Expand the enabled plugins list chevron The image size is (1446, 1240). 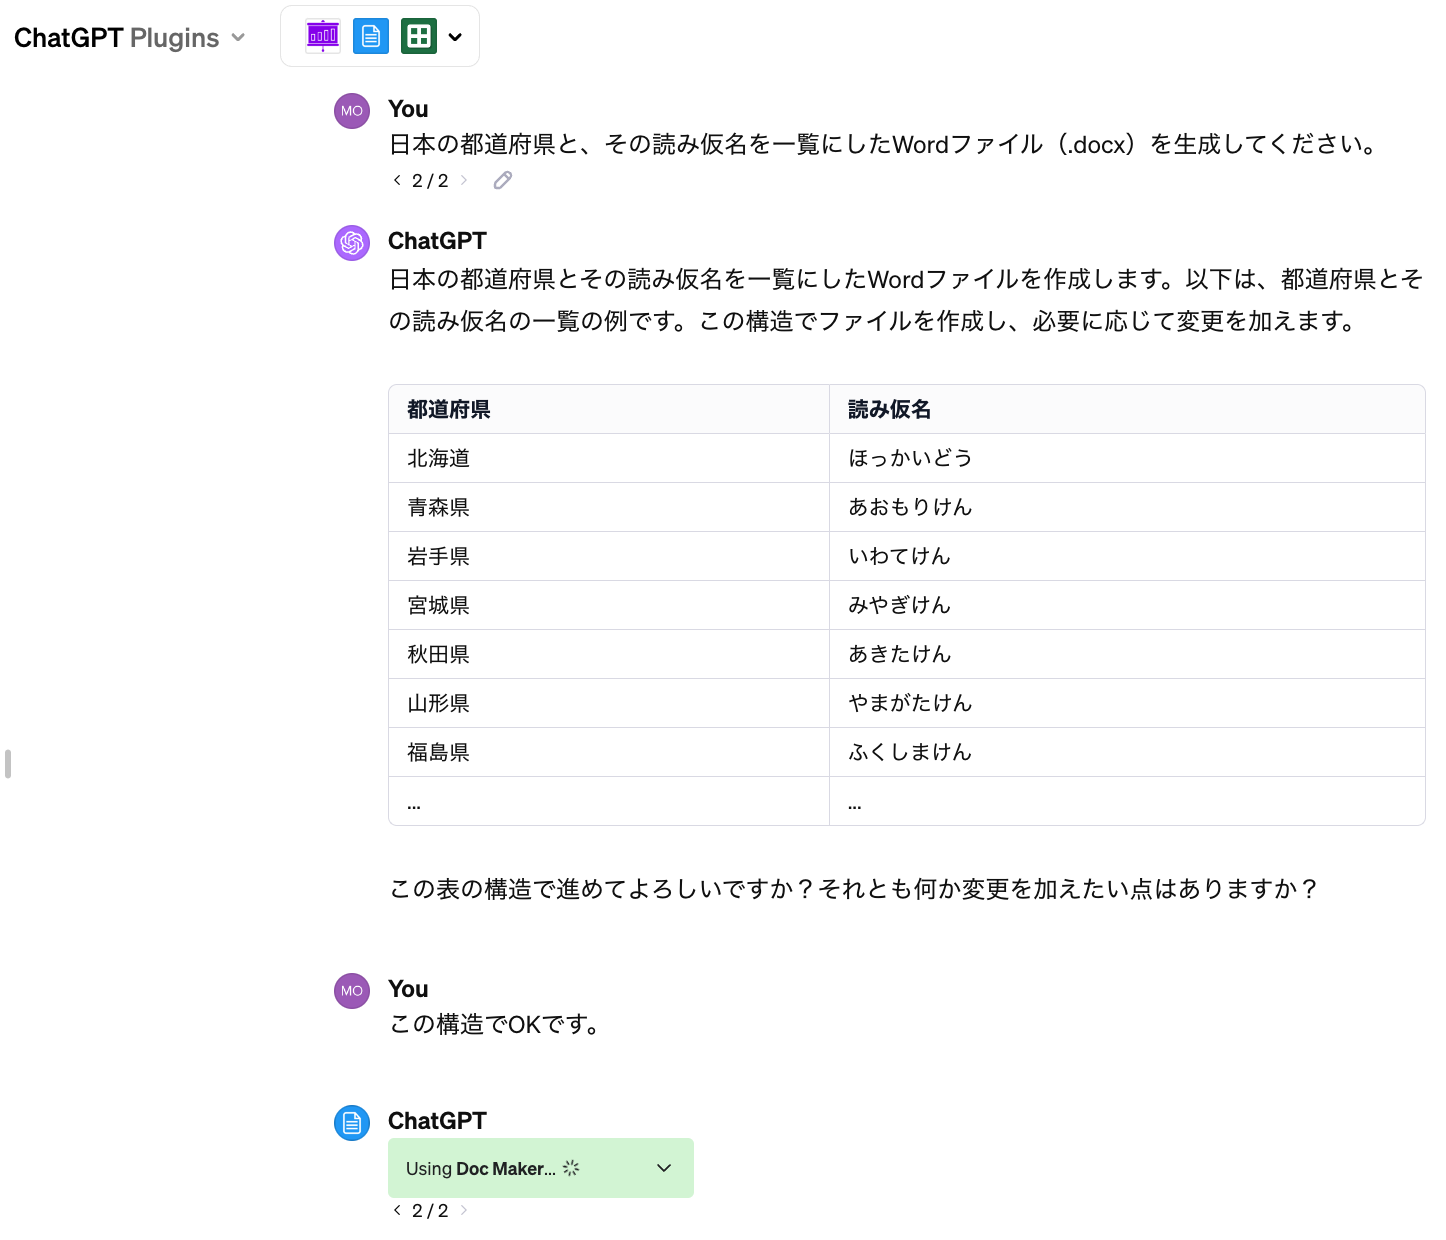click(x=456, y=38)
